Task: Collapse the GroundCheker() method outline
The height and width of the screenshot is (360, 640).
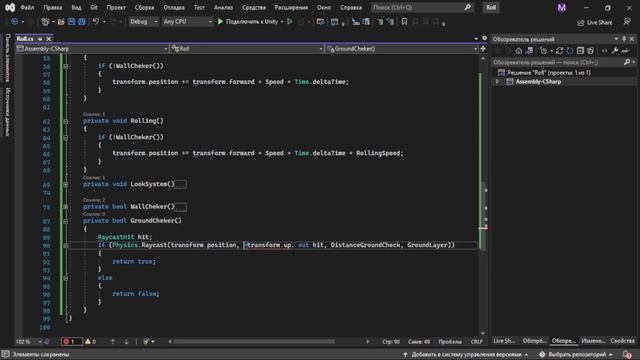Action: [66, 221]
